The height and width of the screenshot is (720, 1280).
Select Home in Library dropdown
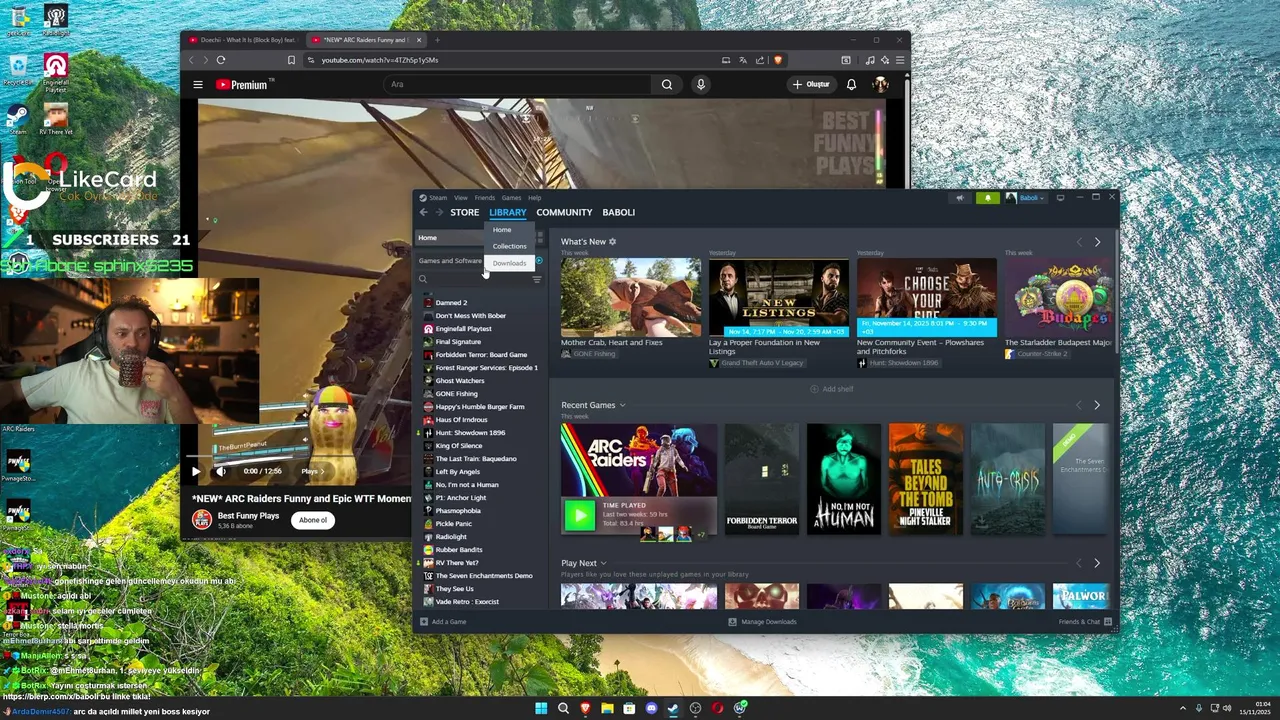pyautogui.click(x=502, y=230)
